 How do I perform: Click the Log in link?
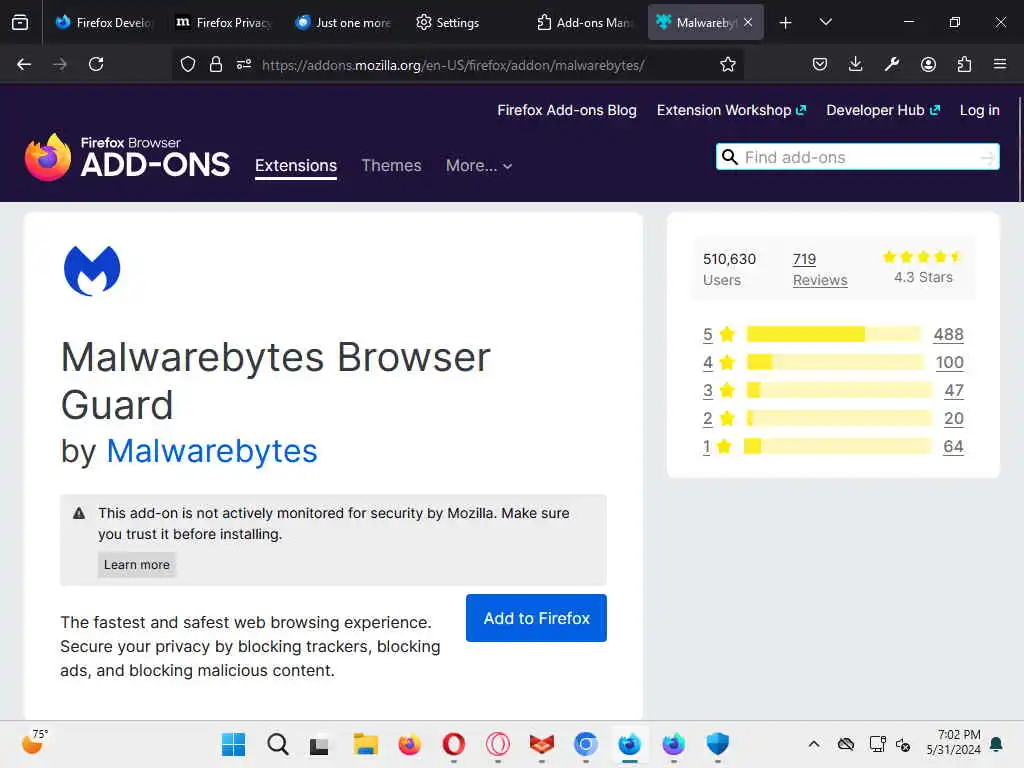click(980, 110)
